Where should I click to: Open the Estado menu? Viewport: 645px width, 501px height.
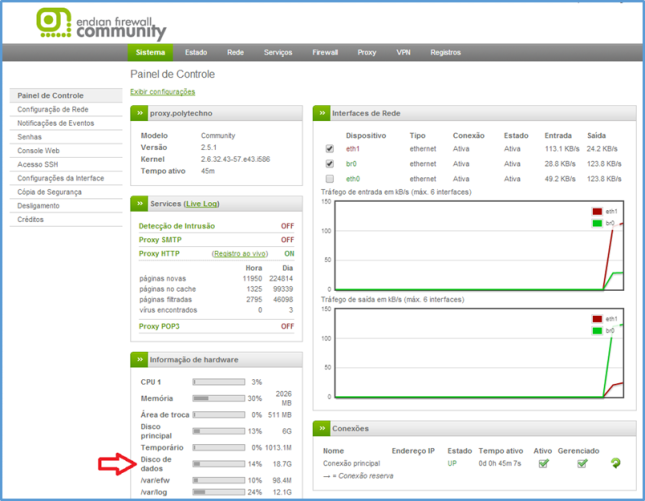[196, 53]
